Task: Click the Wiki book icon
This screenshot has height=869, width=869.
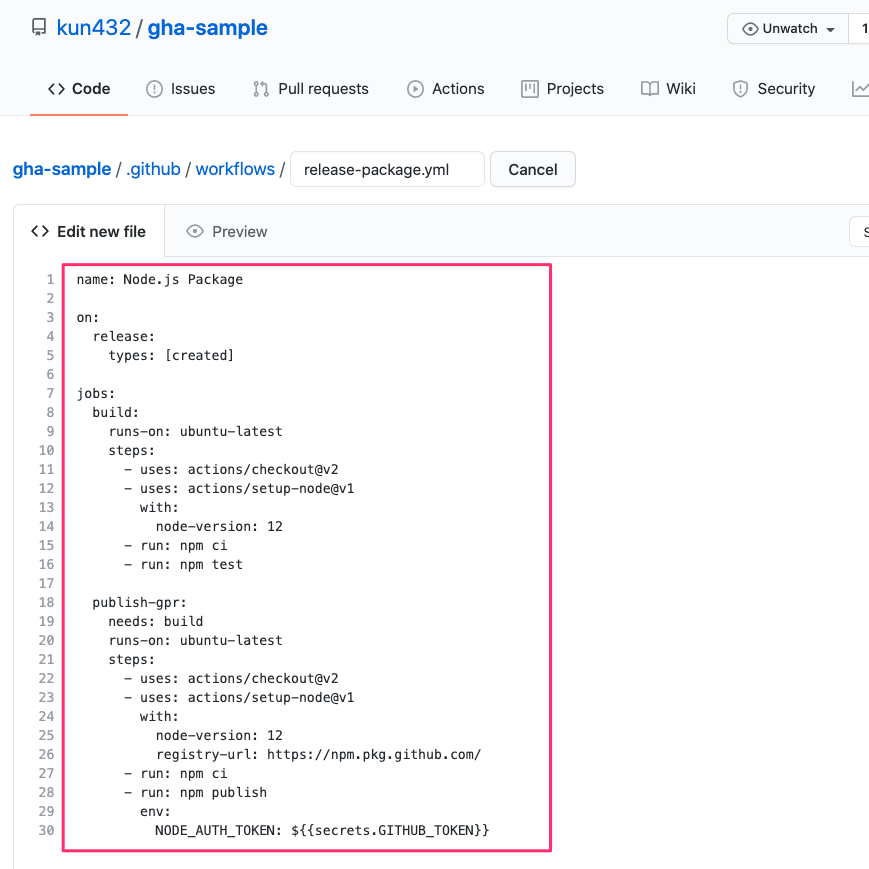Action: 650,89
